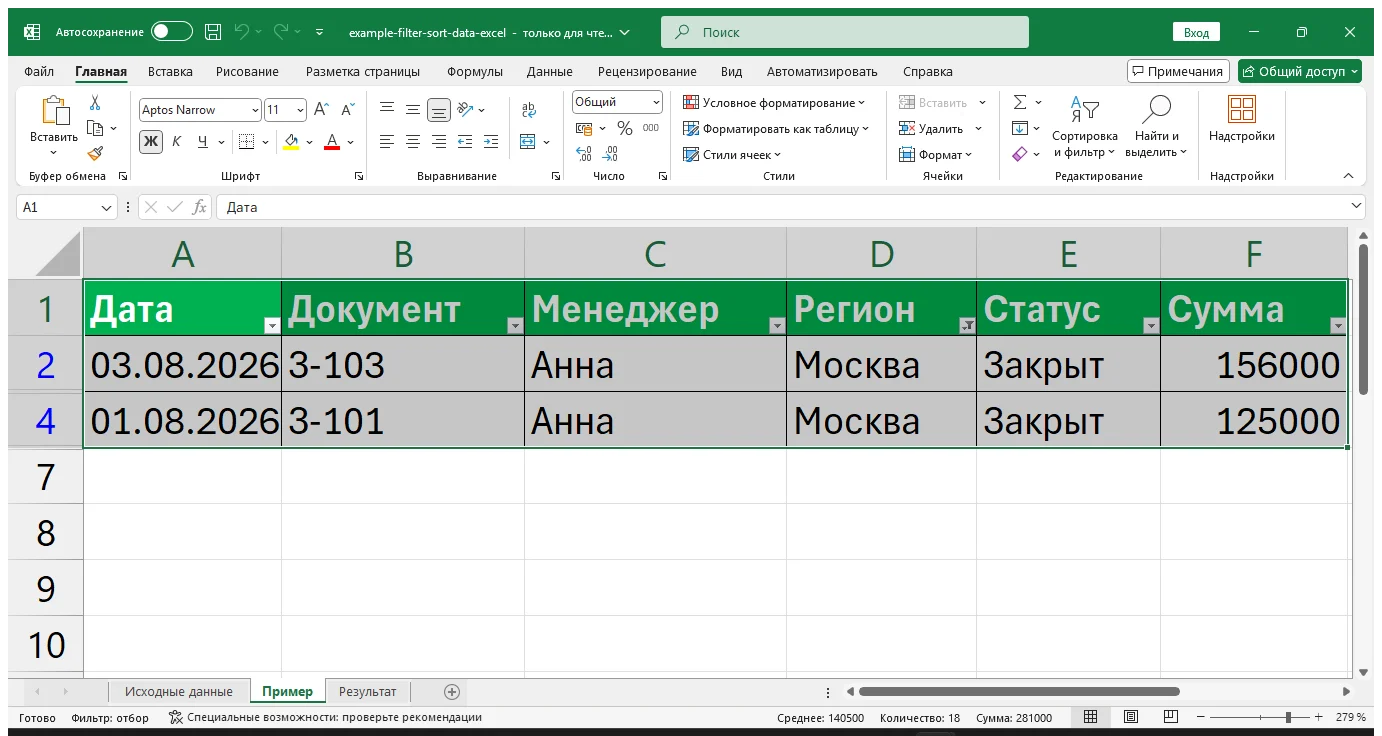The image size is (1382, 736).
Task: Align cell content to top
Action: tap(387, 110)
